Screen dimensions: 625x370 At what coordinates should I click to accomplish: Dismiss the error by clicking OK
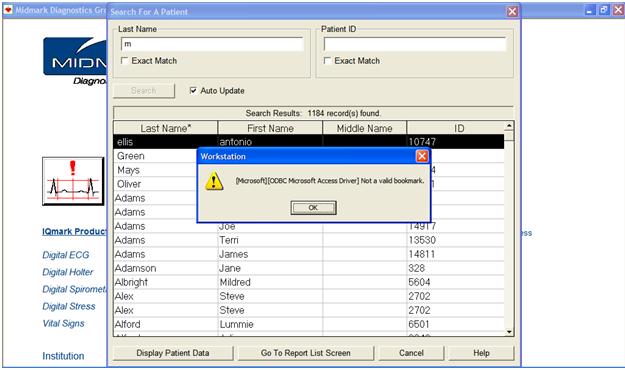tap(313, 208)
